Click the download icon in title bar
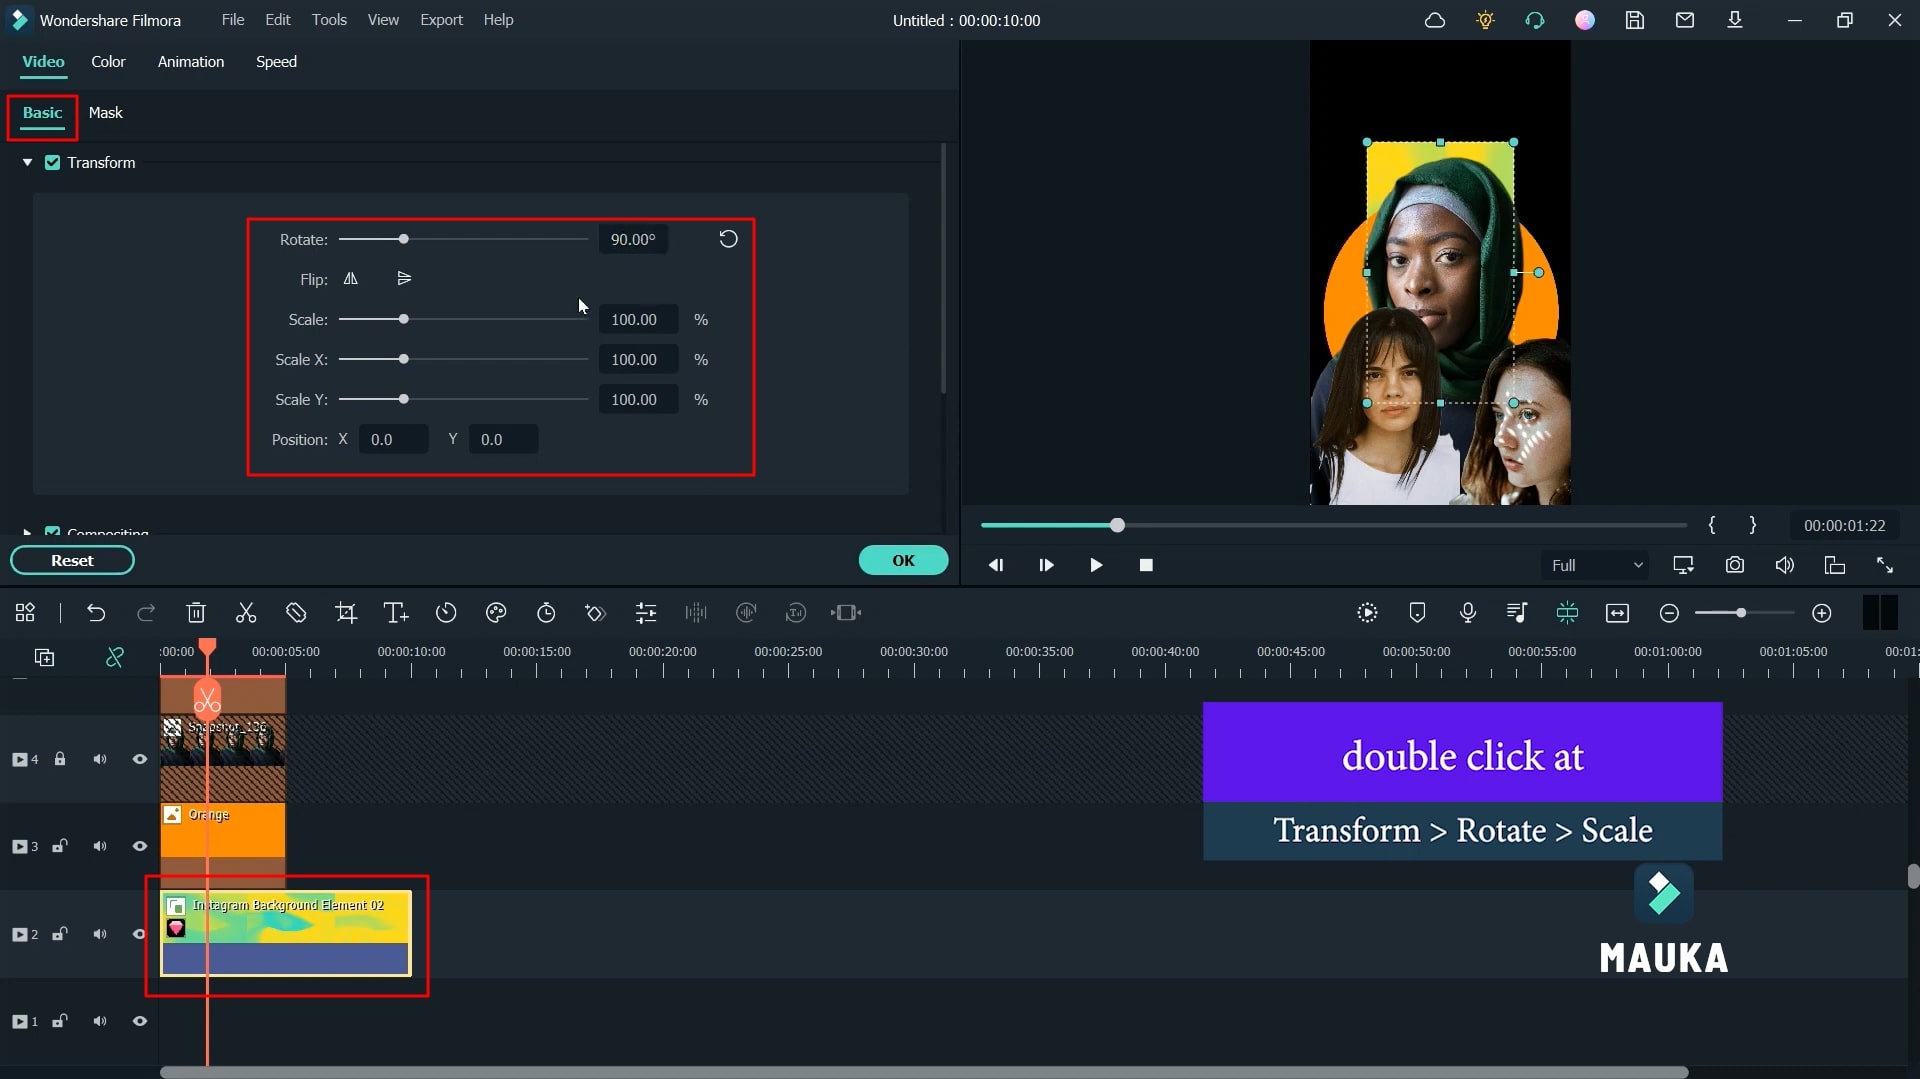Image resolution: width=1920 pixels, height=1079 pixels. [1735, 20]
